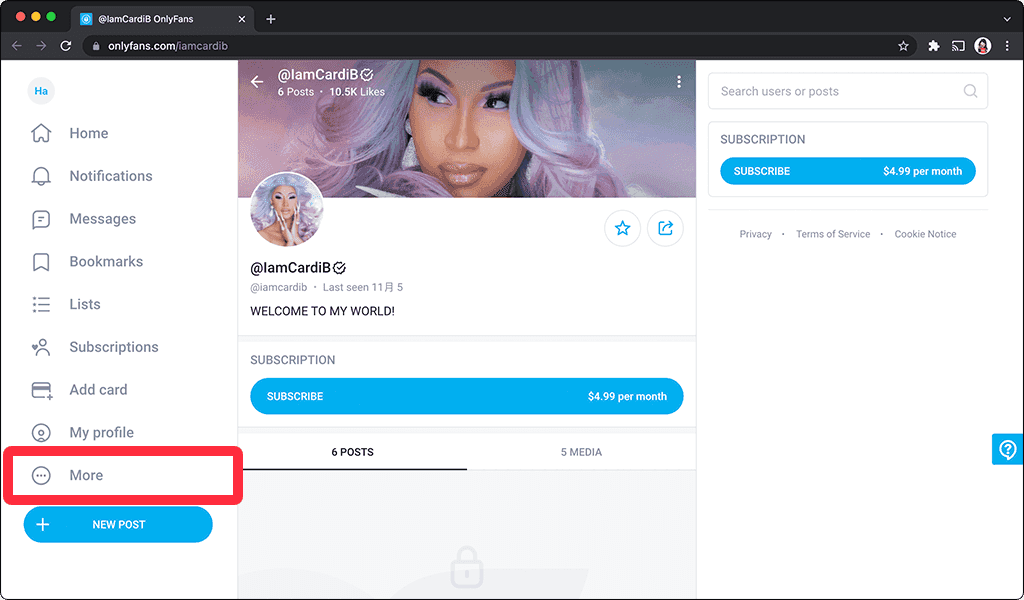The image size is (1024, 600).
Task: Go to Subscriptions in sidebar
Action: tap(114, 347)
